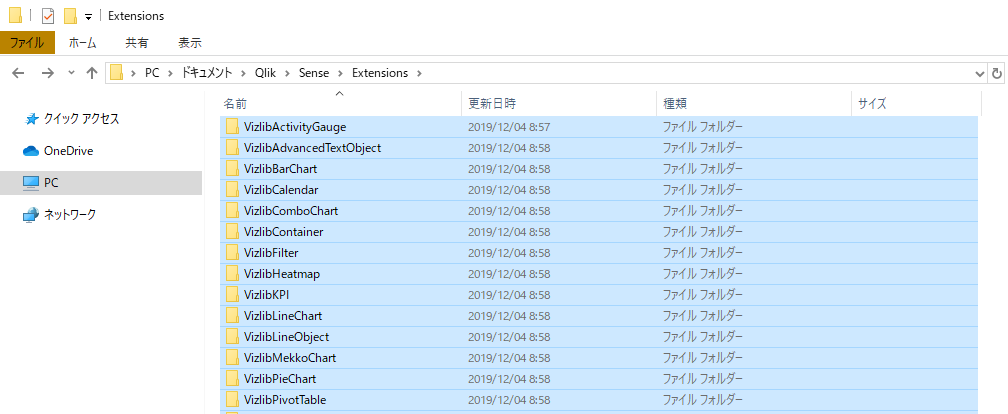Click the VizlibLineObject folder icon
Viewport: 1008px width, 414px height.
click(232, 337)
